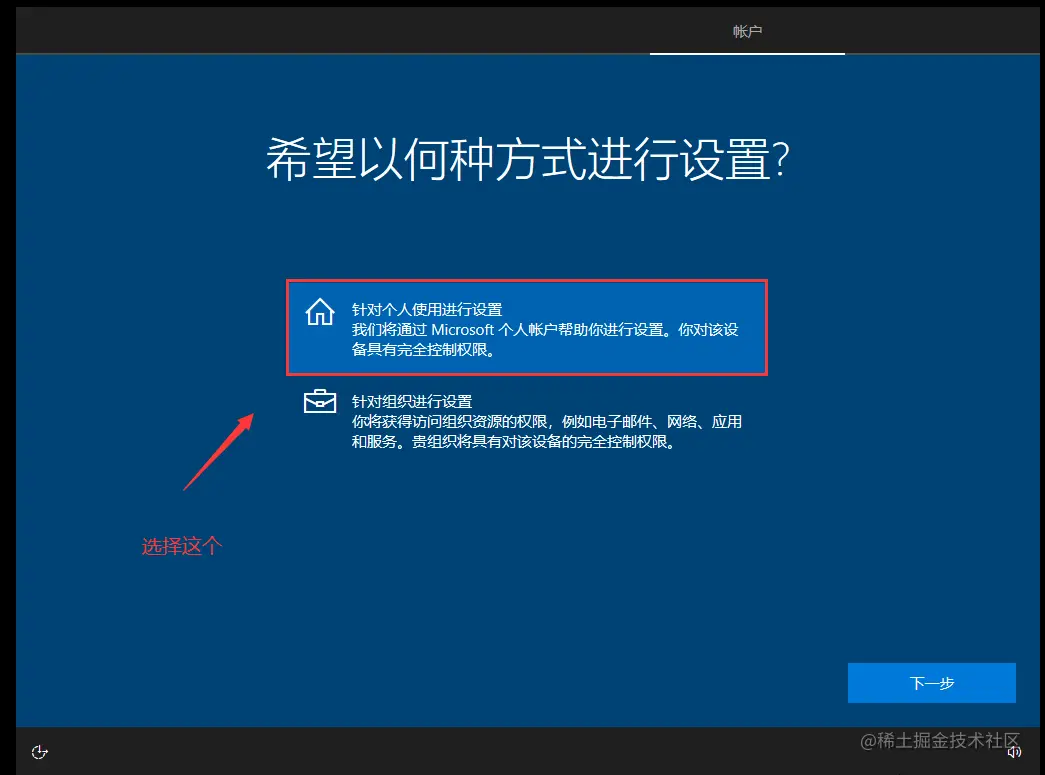Click the accessibility clock-style icon at screen bottom
The image size is (1045, 775).
[x=40, y=751]
